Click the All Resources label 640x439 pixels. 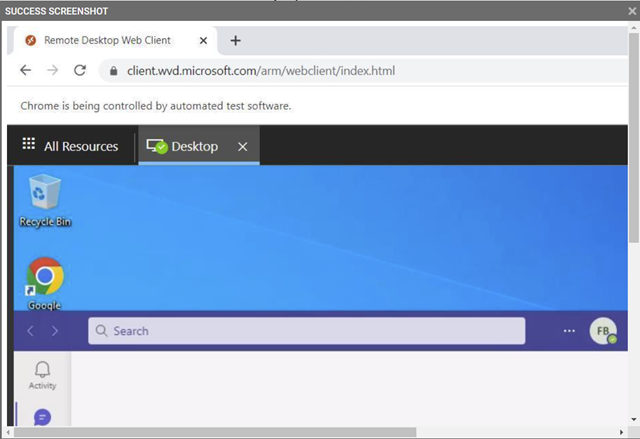click(x=81, y=146)
